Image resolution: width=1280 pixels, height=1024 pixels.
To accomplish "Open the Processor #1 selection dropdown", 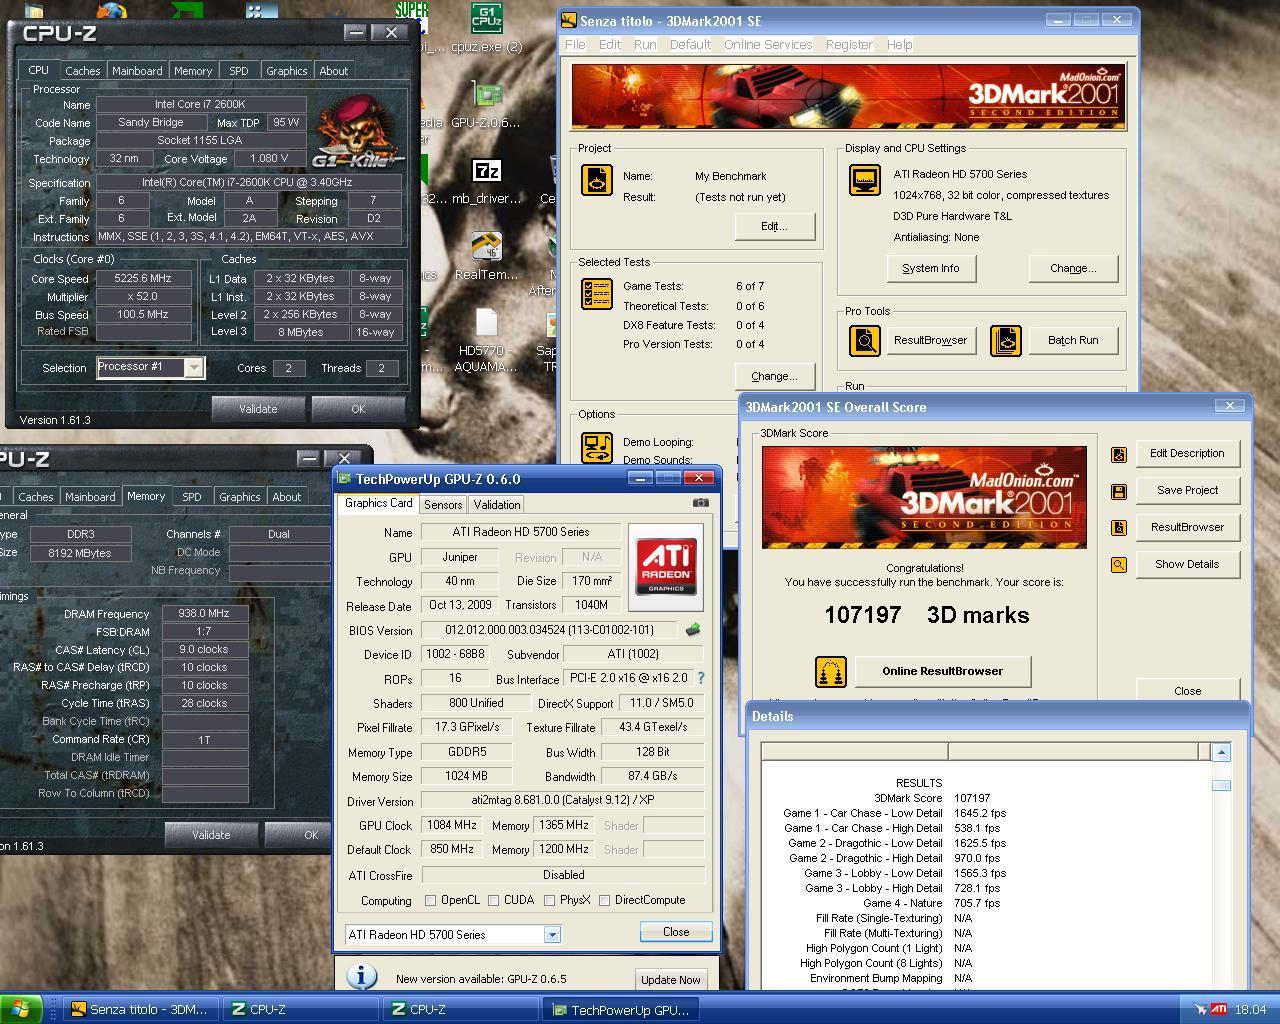I will coord(194,367).
